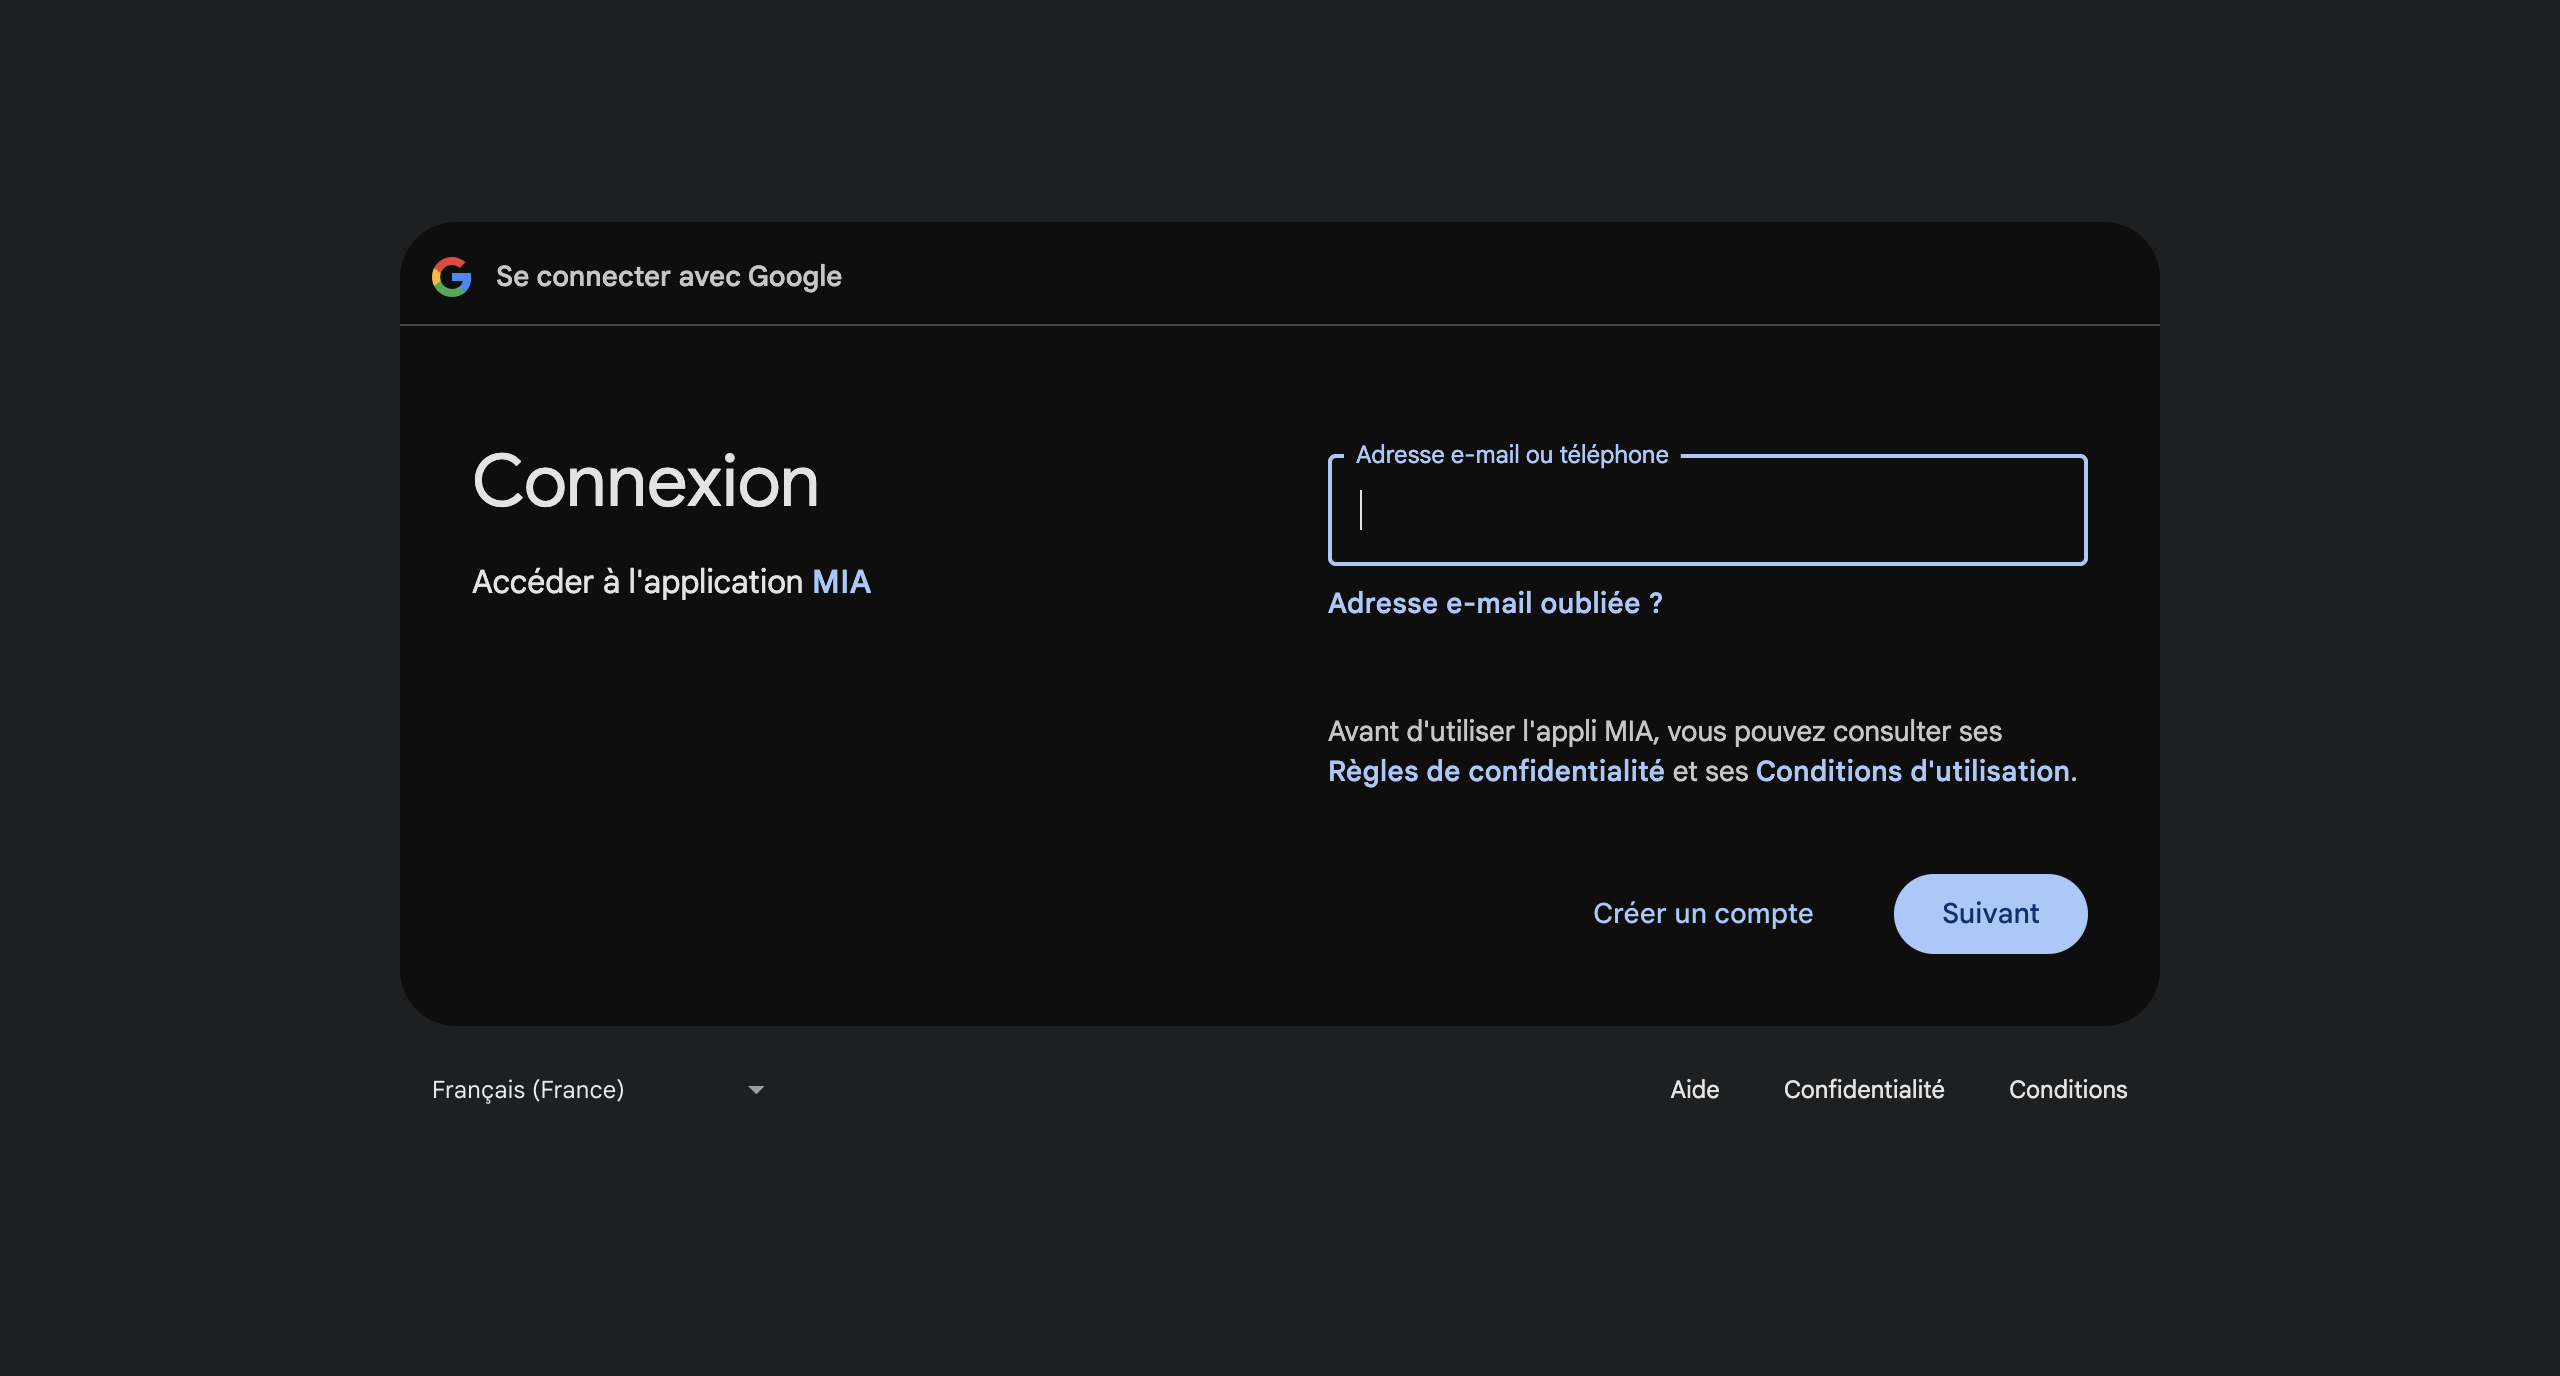Open the Aide footer link
This screenshot has height=1376, width=2560.
1694,1089
